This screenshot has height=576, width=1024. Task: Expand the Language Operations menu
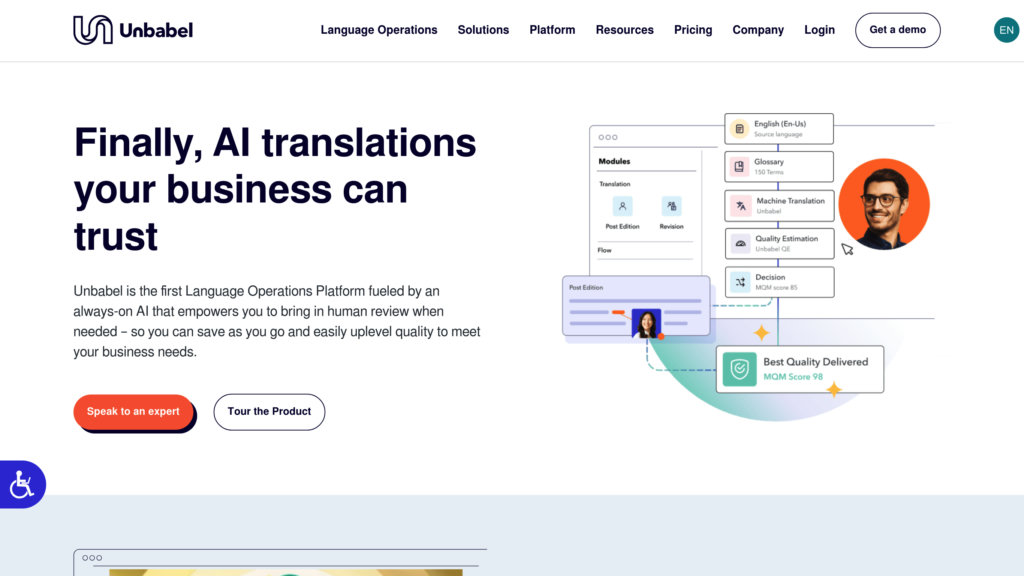[378, 30]
